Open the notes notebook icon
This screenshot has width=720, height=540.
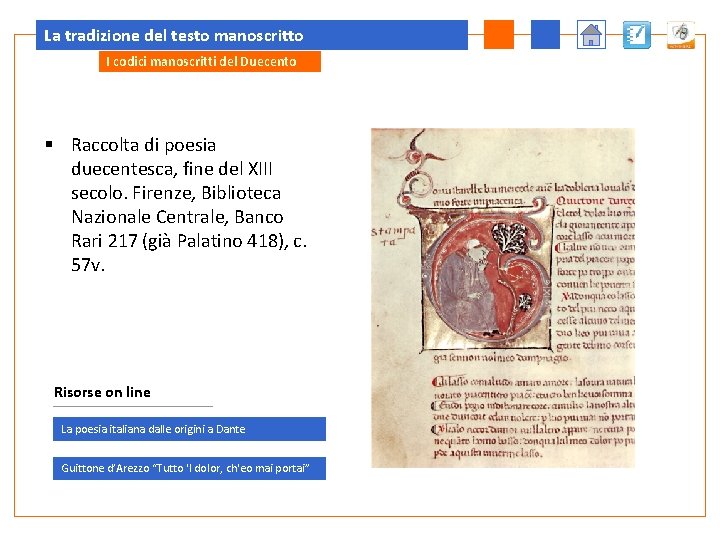[637, 34]
